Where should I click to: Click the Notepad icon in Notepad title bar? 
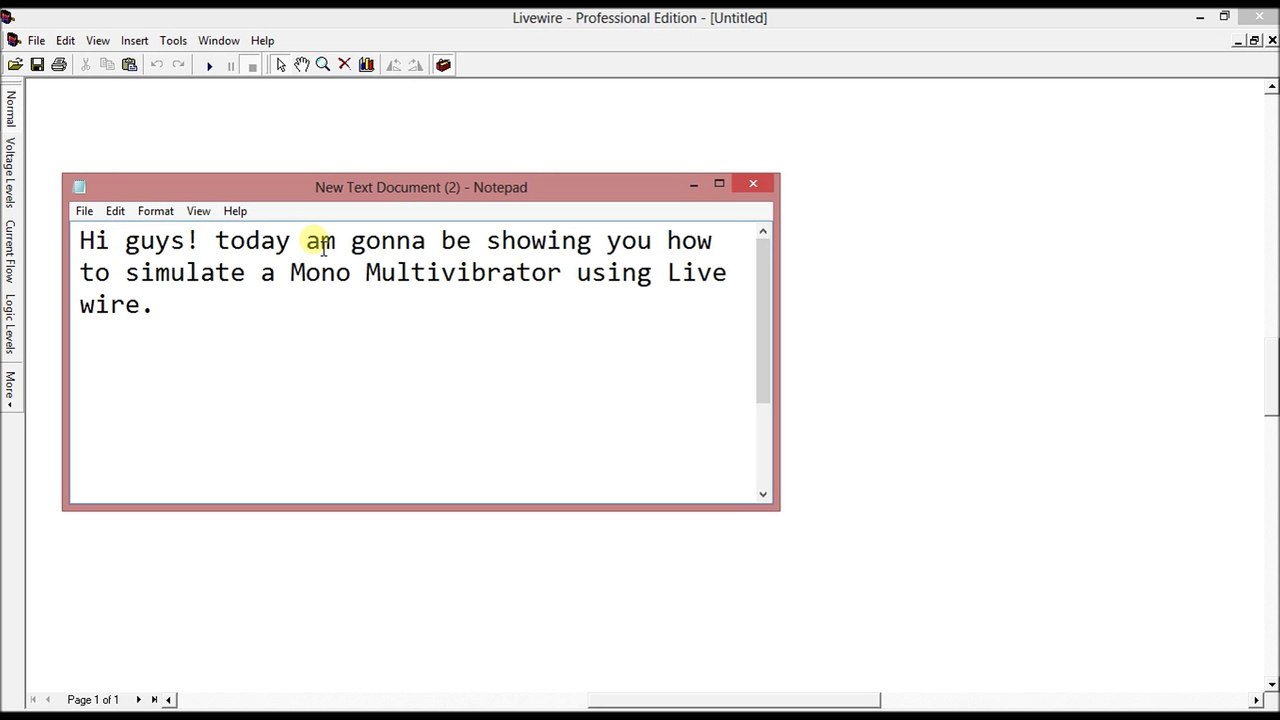coord(80,187)
